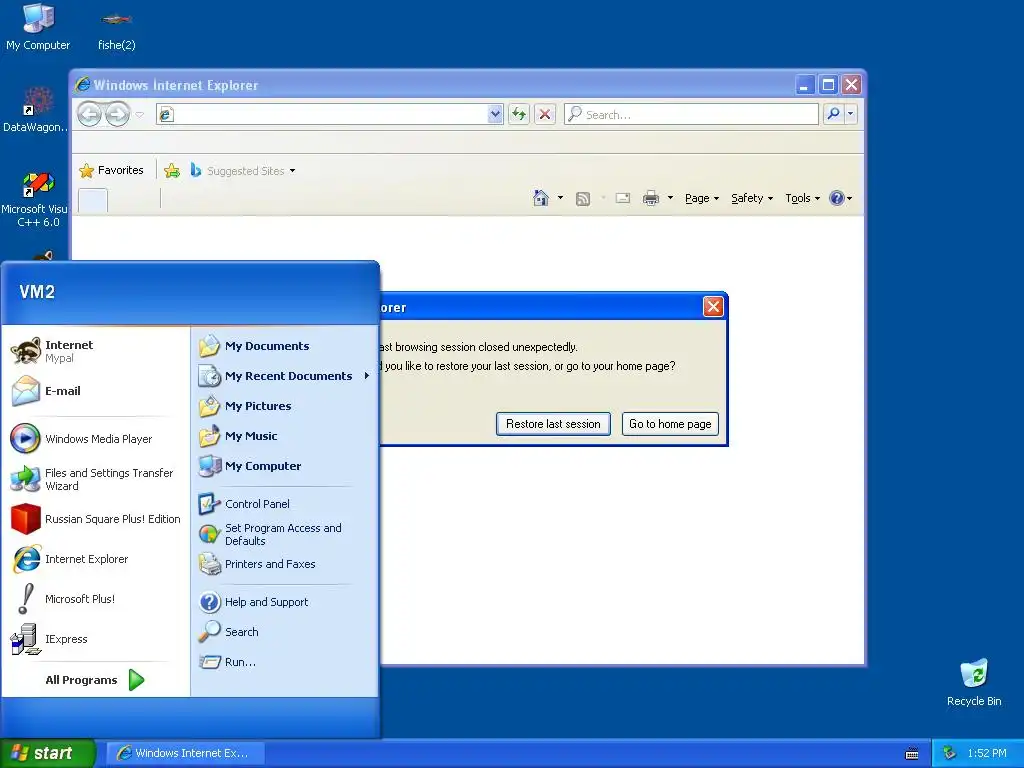Open Set Program Access and Defaults
Viewport: 1024px width, 768px height.
pos(285,534)
